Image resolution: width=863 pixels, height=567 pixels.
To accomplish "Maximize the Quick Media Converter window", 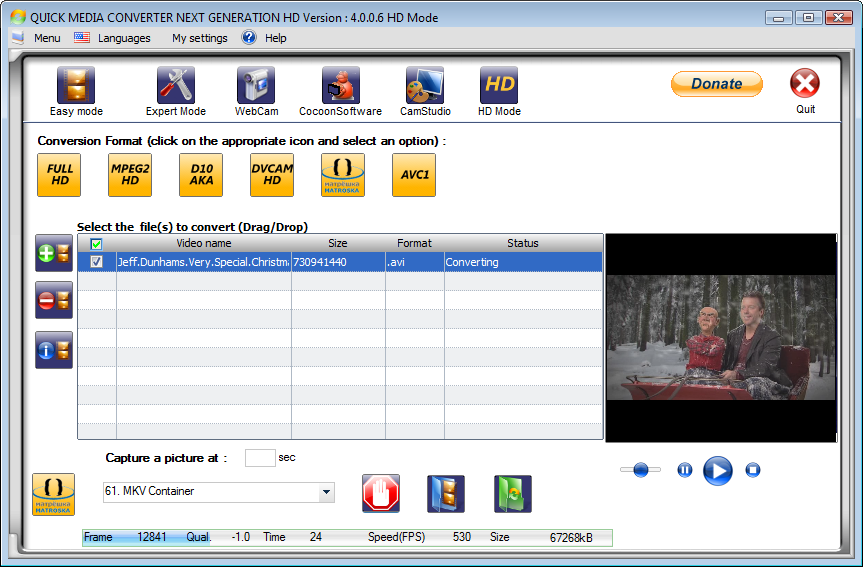I will 808,18.
